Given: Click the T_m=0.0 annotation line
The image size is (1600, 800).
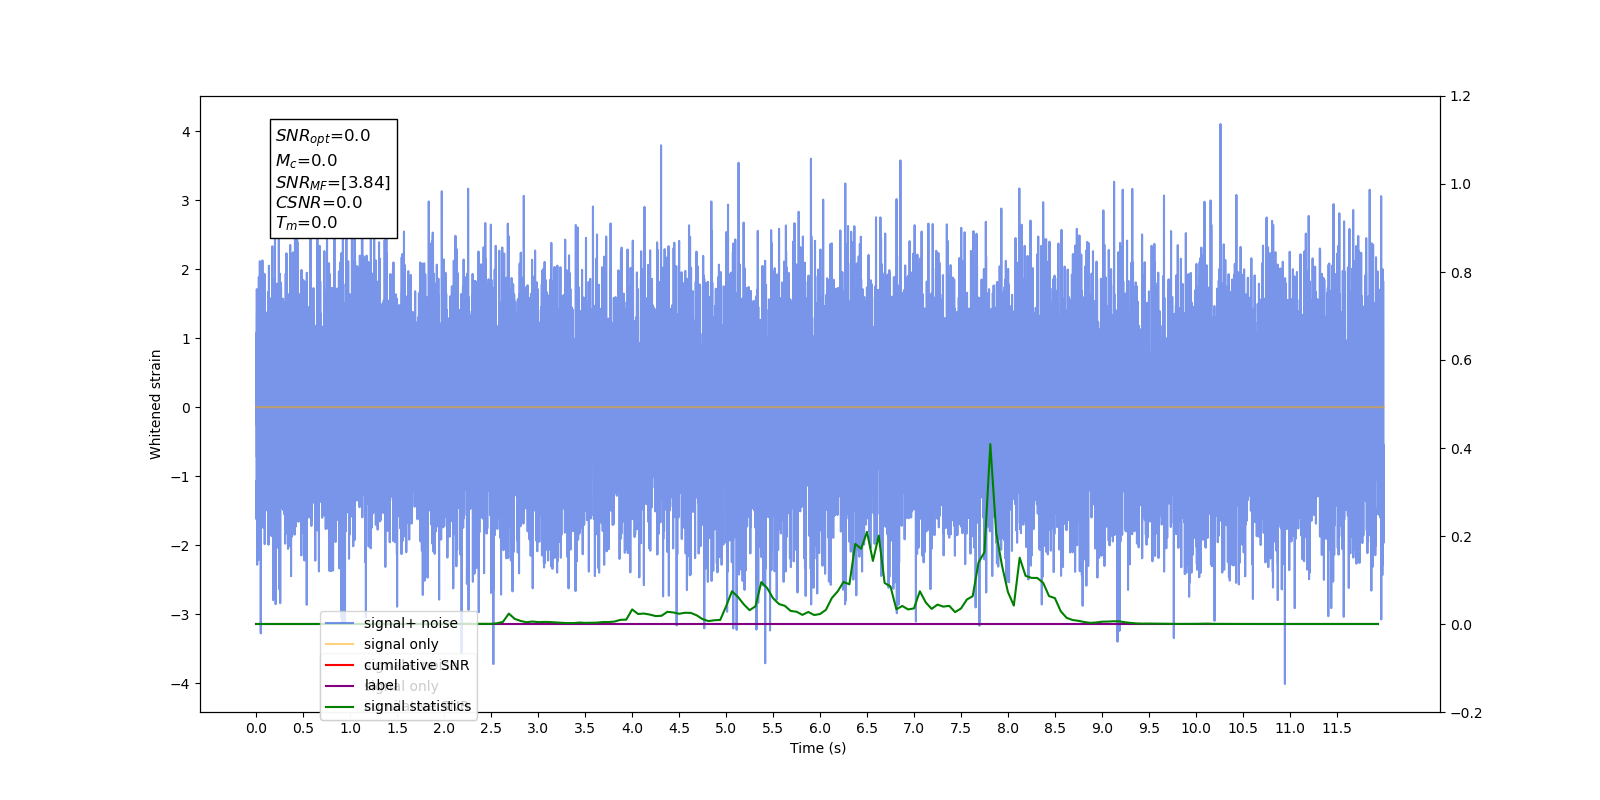Looking at the screenshot, I should pyautogui.click(x=307, y=223).
